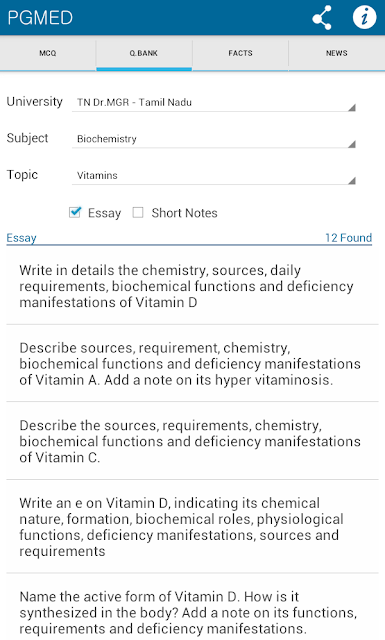Open the first Vitamin D chemistry question
Viewport: 385px width, 640px height.
[192, 286]
